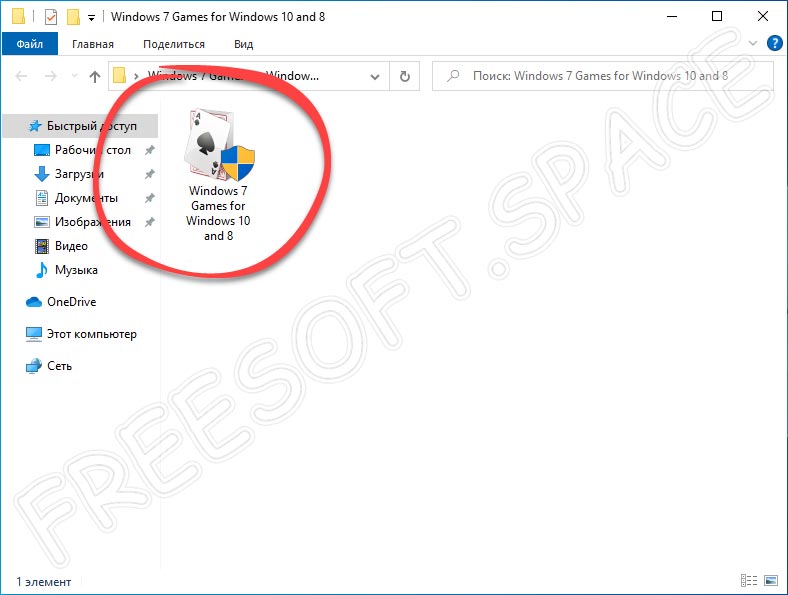
Task: Go up one folder level
Action: (x=95, y=76)
